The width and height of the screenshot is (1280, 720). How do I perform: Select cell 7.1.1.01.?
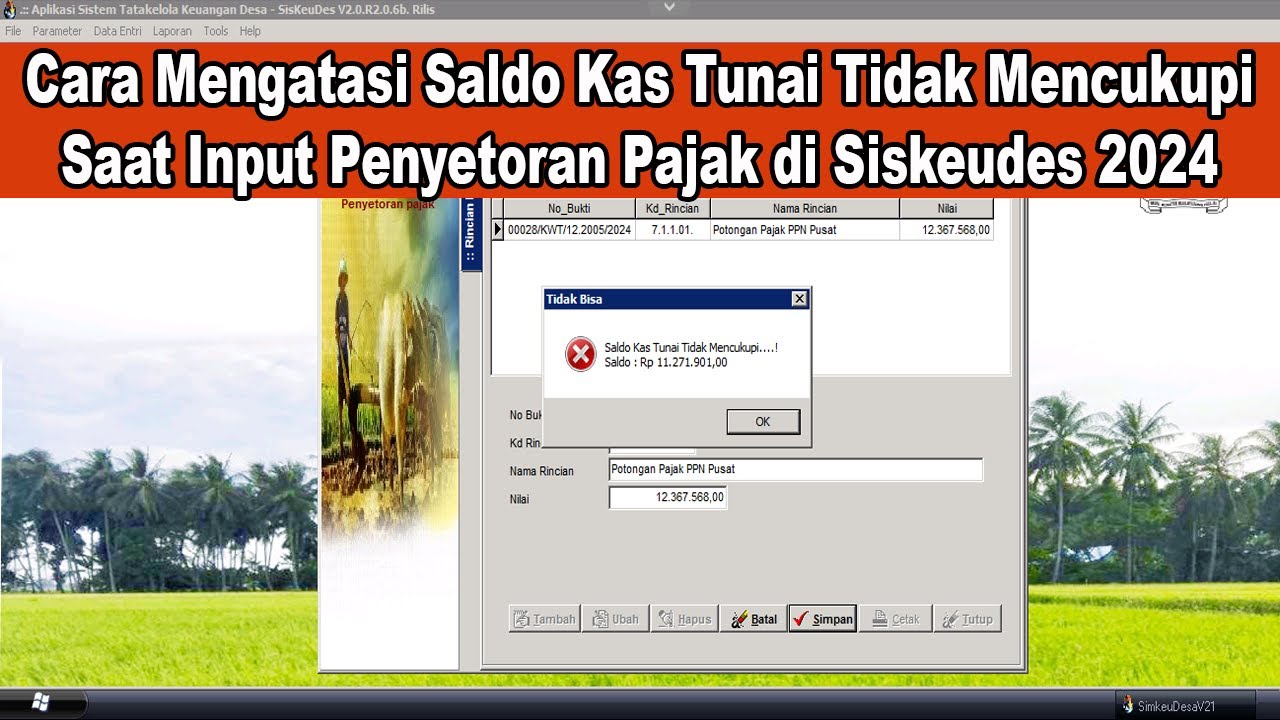[x=673, y=230]
